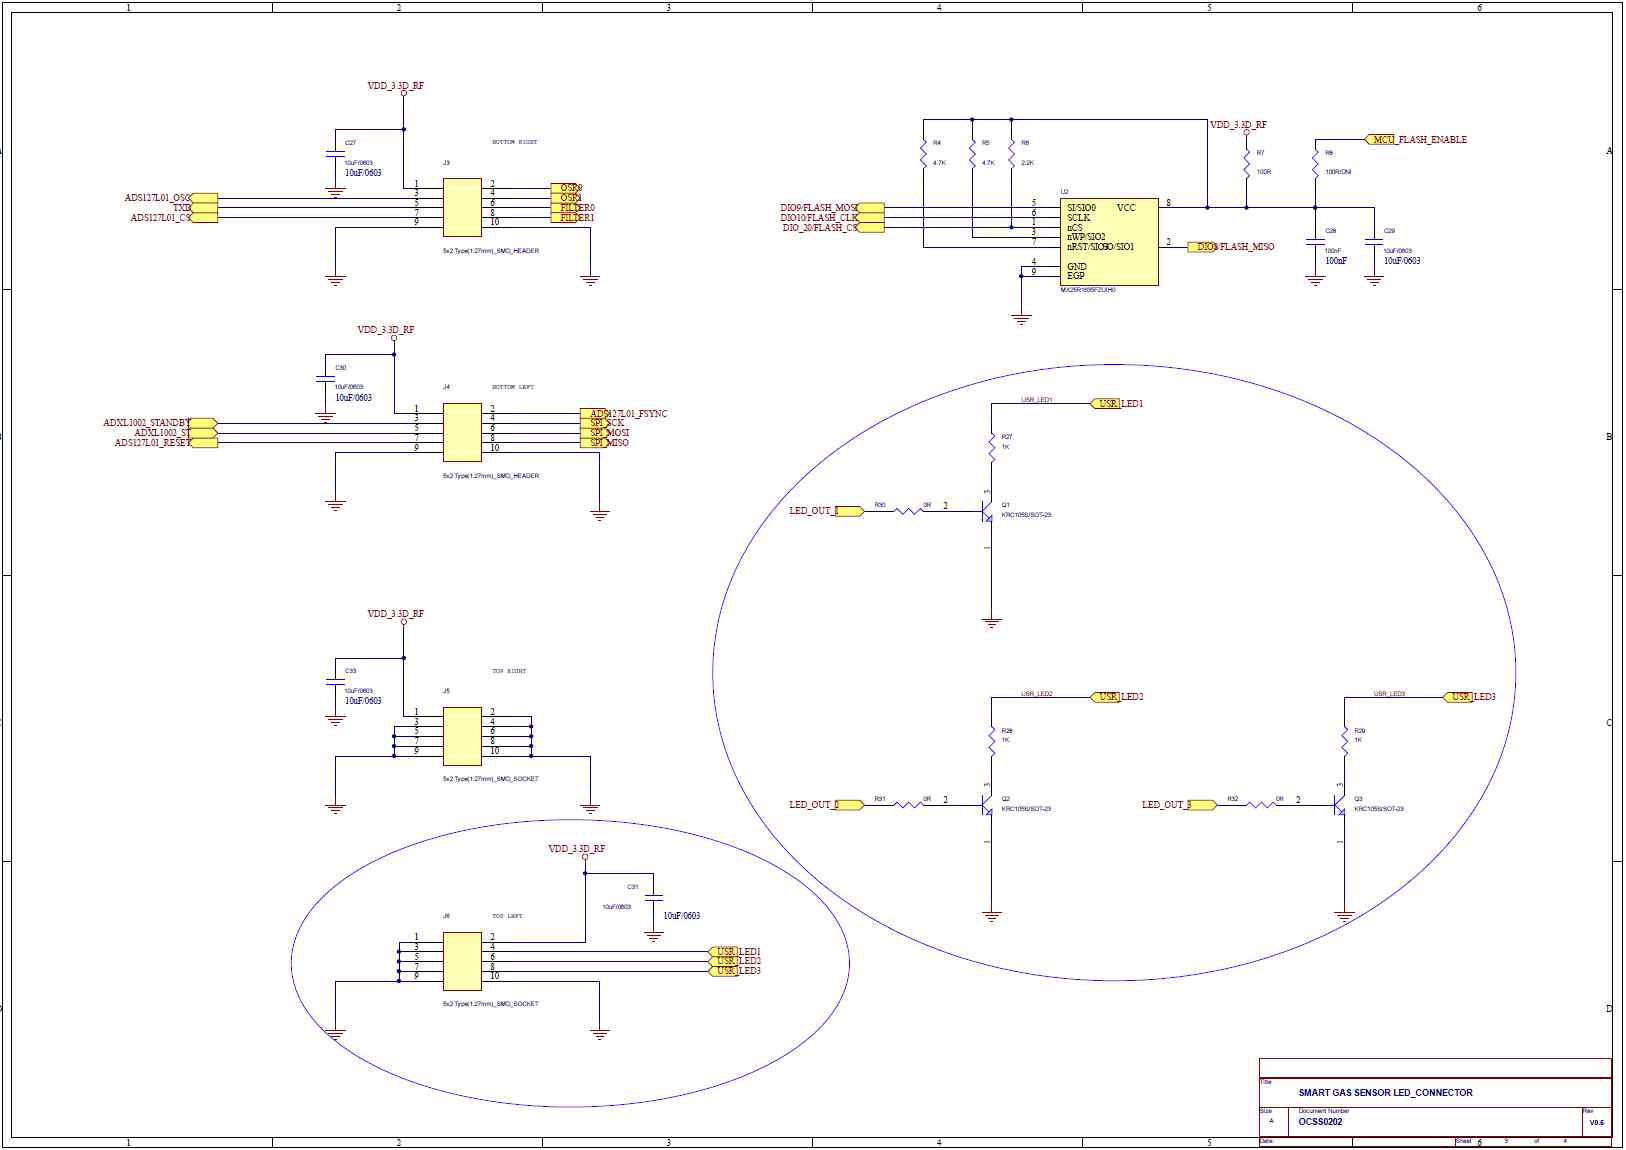Image resolution: width=1626 pixels, height=1150 pixels.
Task: Select transistor Q1 symbol
Action: (x=985, y=512)
